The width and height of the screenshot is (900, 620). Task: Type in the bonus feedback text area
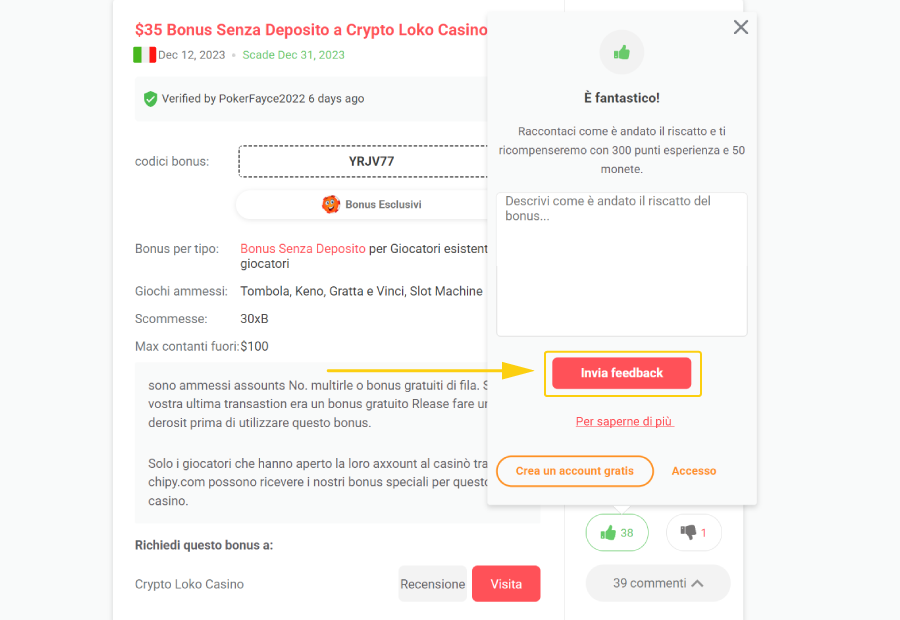click(x=622, y=264)
